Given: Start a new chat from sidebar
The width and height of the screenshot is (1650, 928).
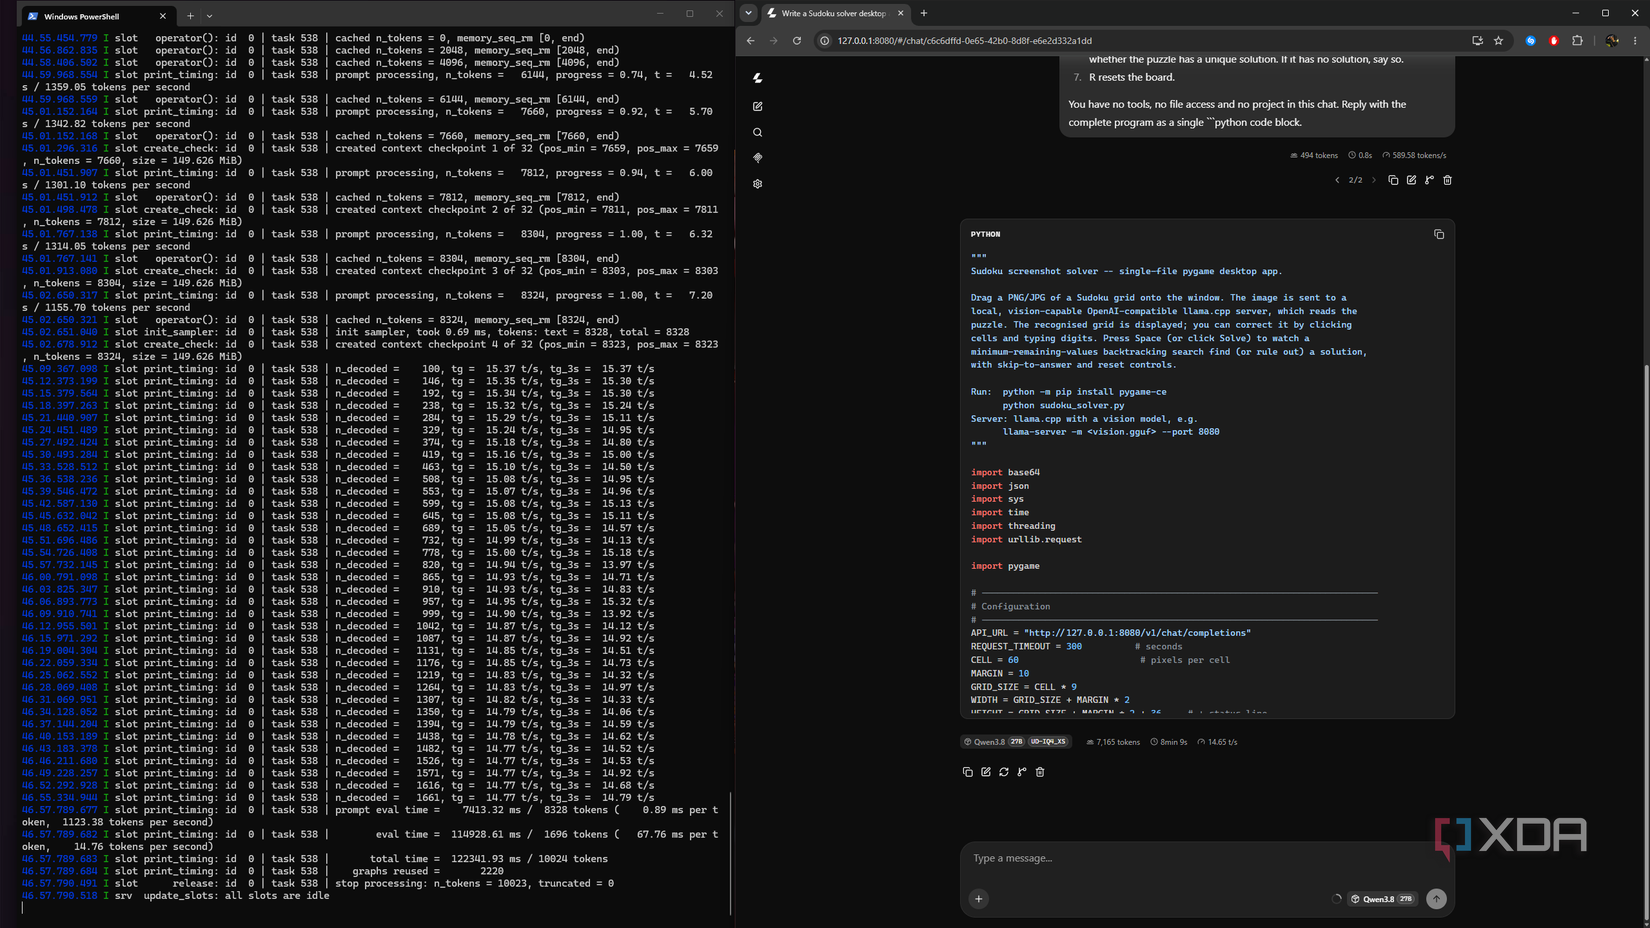Looking at the screenshot, I should pyautogui.click(x=758, y=106).
